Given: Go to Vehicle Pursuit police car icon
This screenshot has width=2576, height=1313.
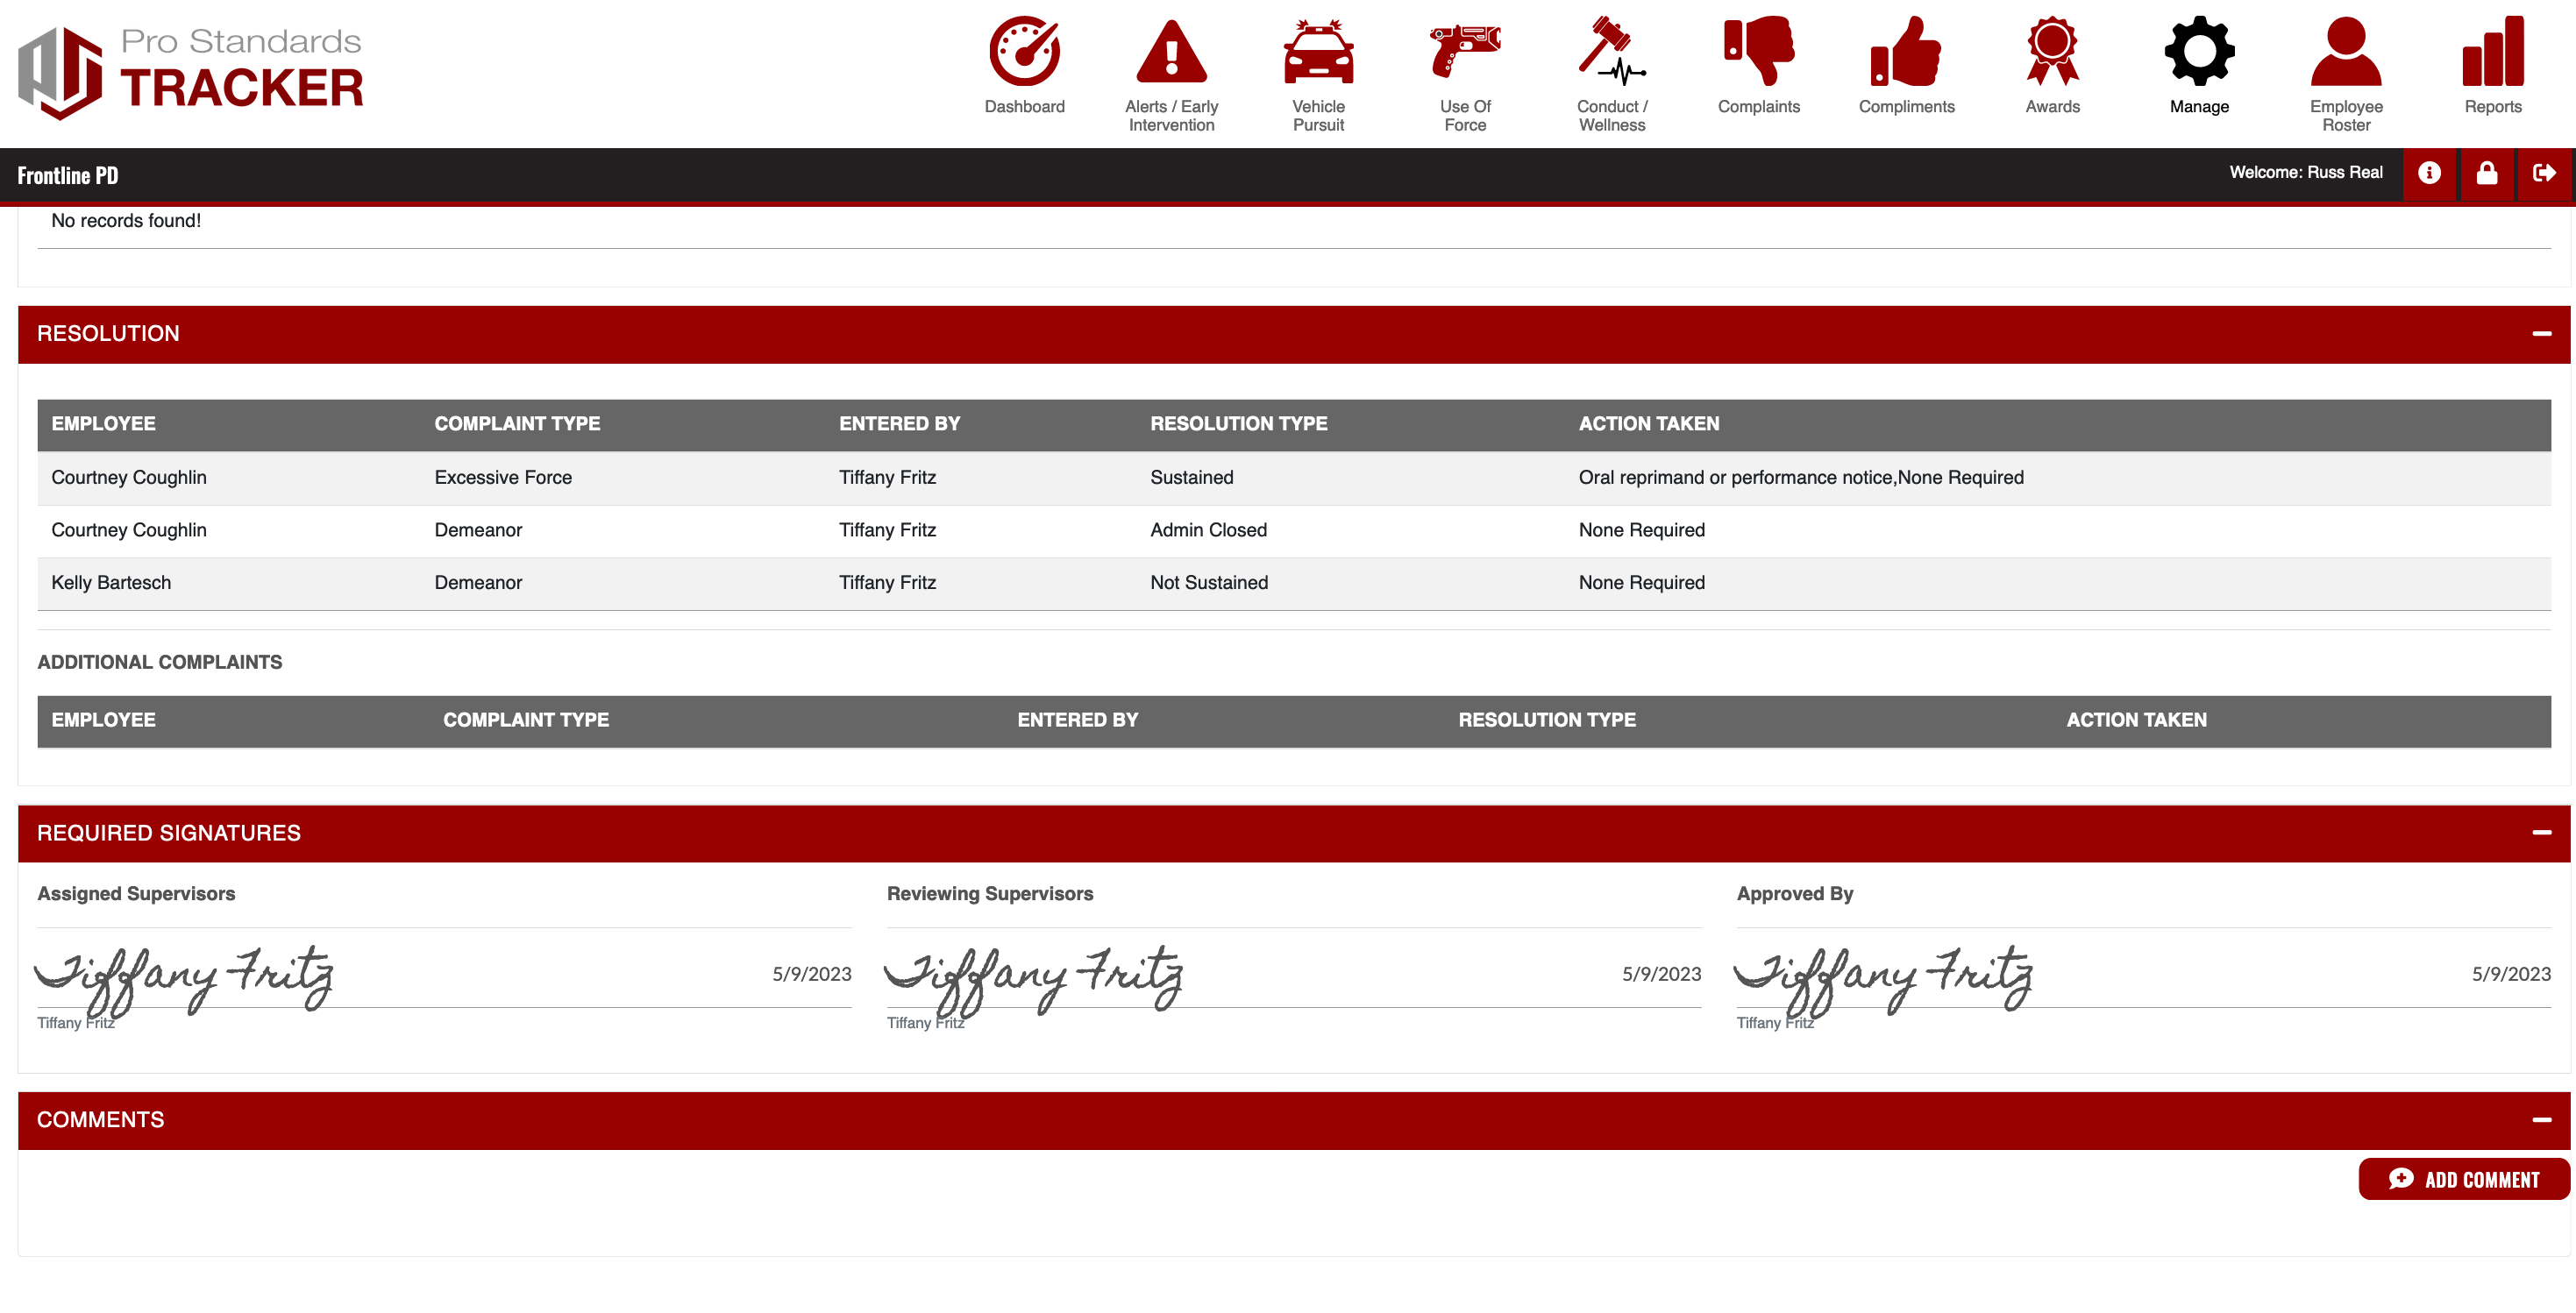Looking at the screenshot, I should click(1318, 52).
